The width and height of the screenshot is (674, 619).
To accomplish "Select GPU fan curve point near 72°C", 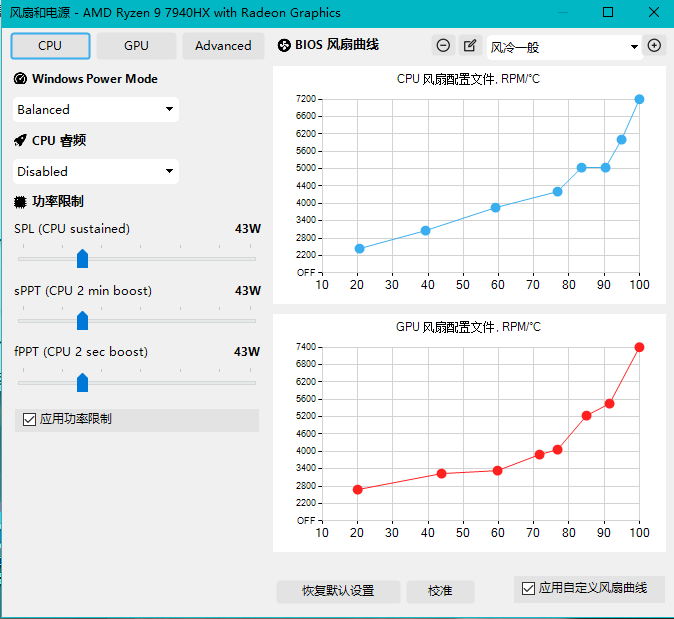I will [539, 455].
